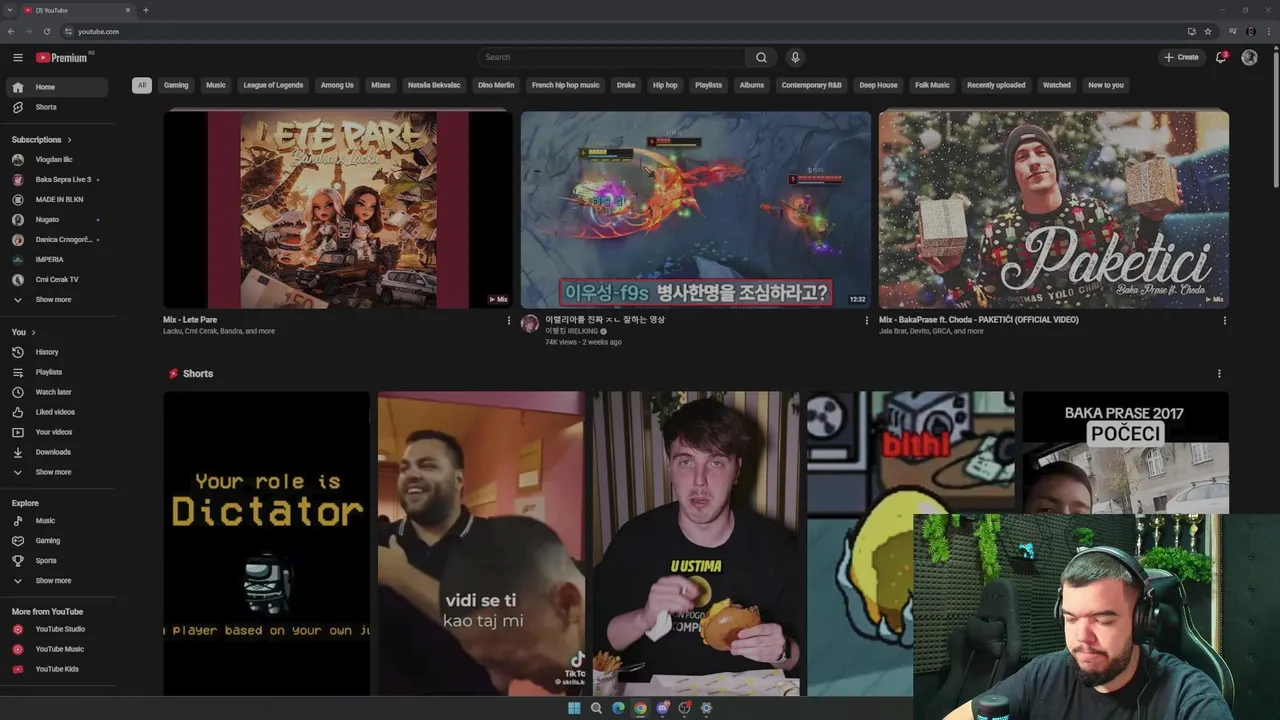Click the Create button
Viewport: 1280px width, 720px height.
[1181, 57]
